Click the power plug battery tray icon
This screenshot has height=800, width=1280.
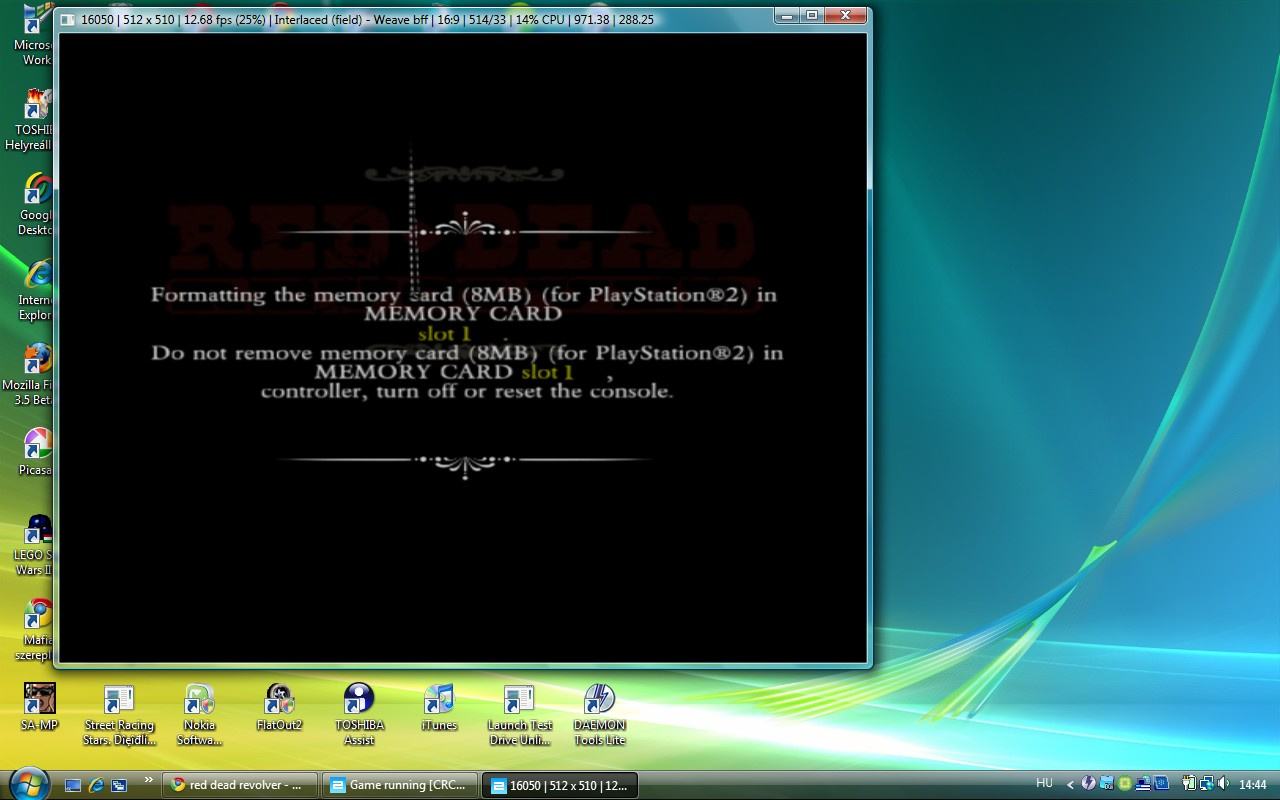pos(1189,783)
